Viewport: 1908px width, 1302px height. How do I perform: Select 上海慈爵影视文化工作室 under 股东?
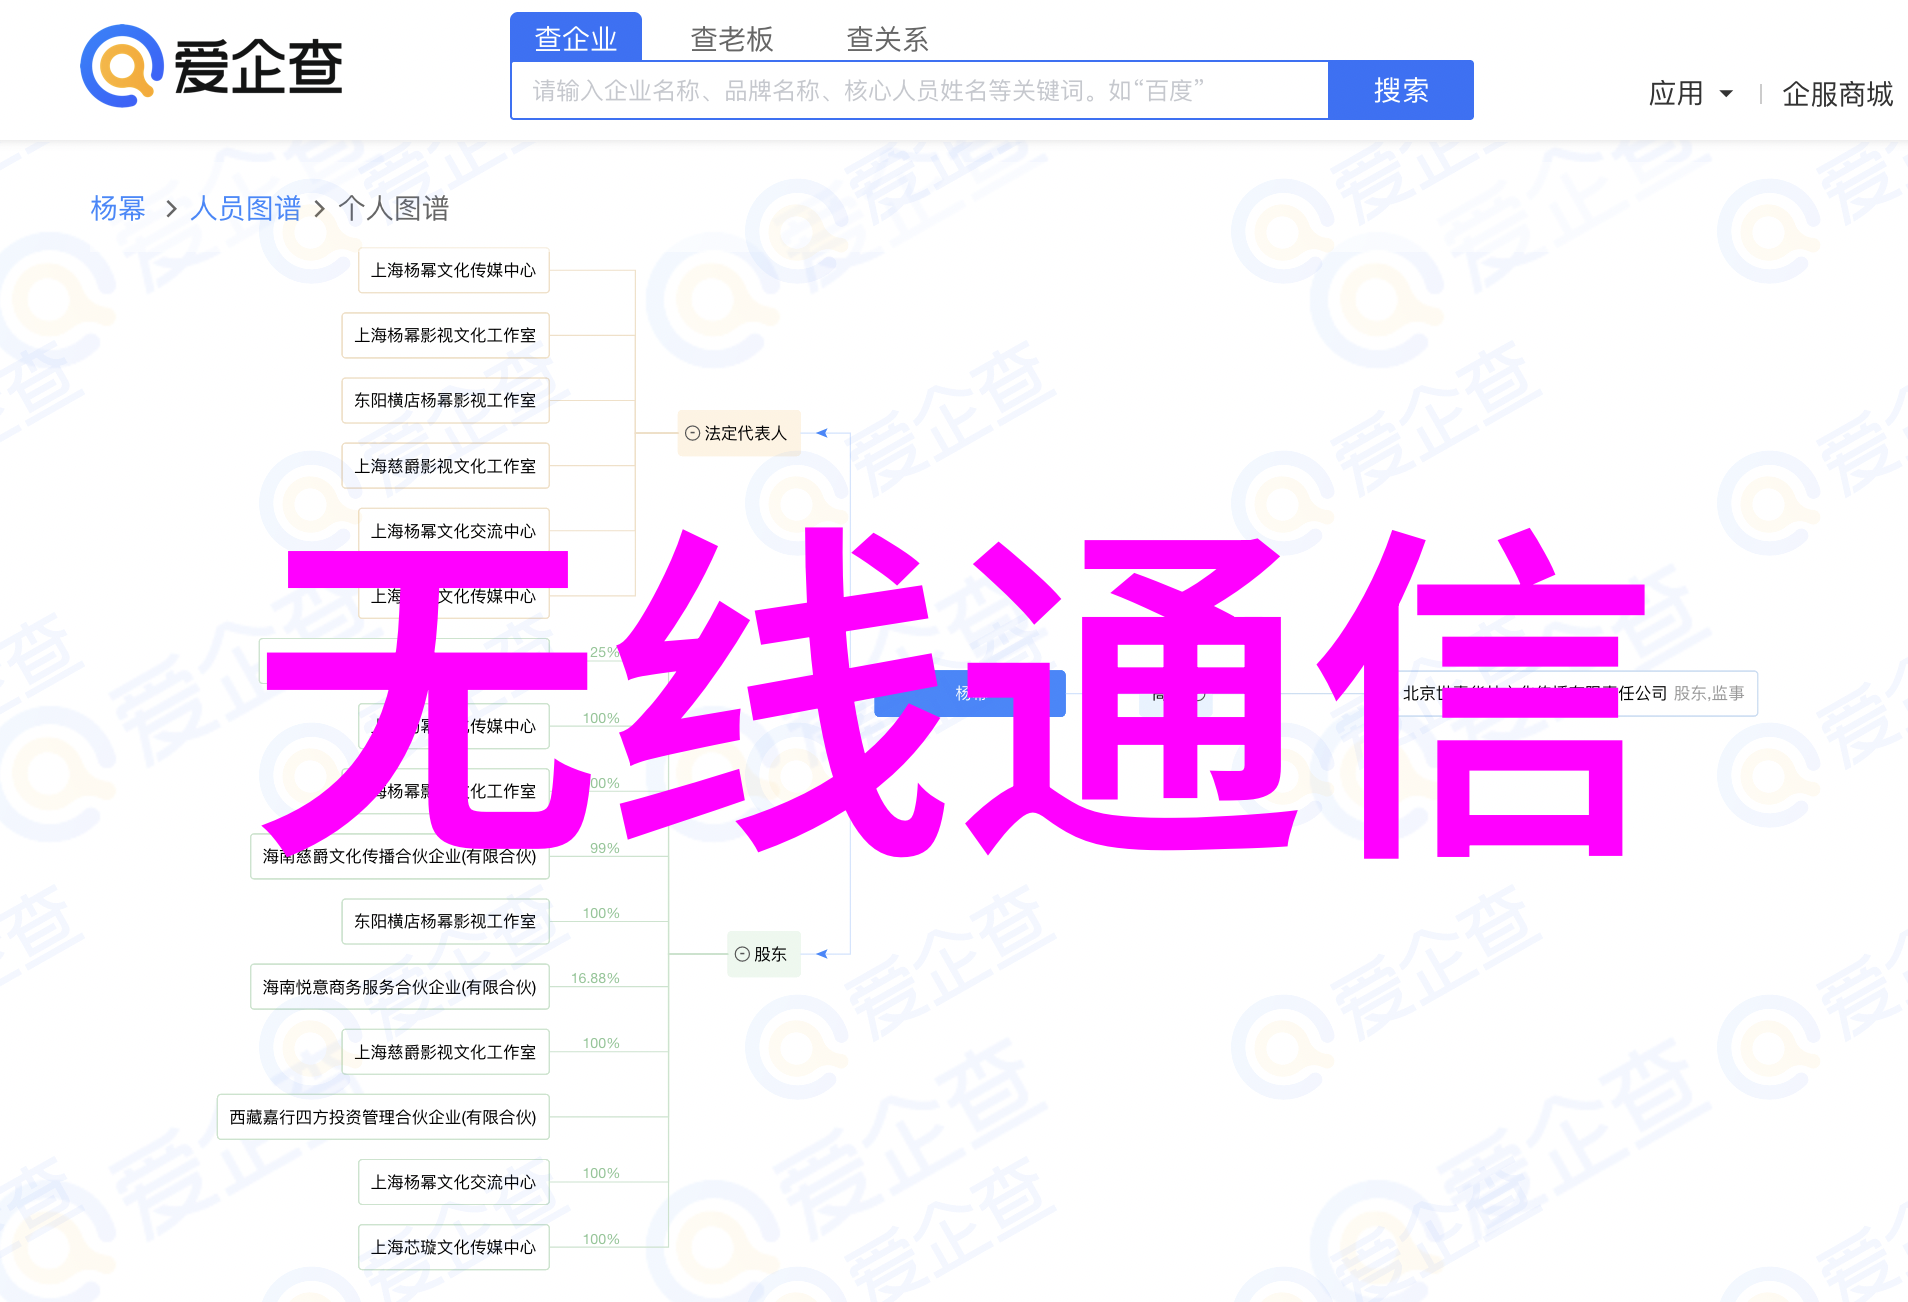click(x=445, y=1052)
